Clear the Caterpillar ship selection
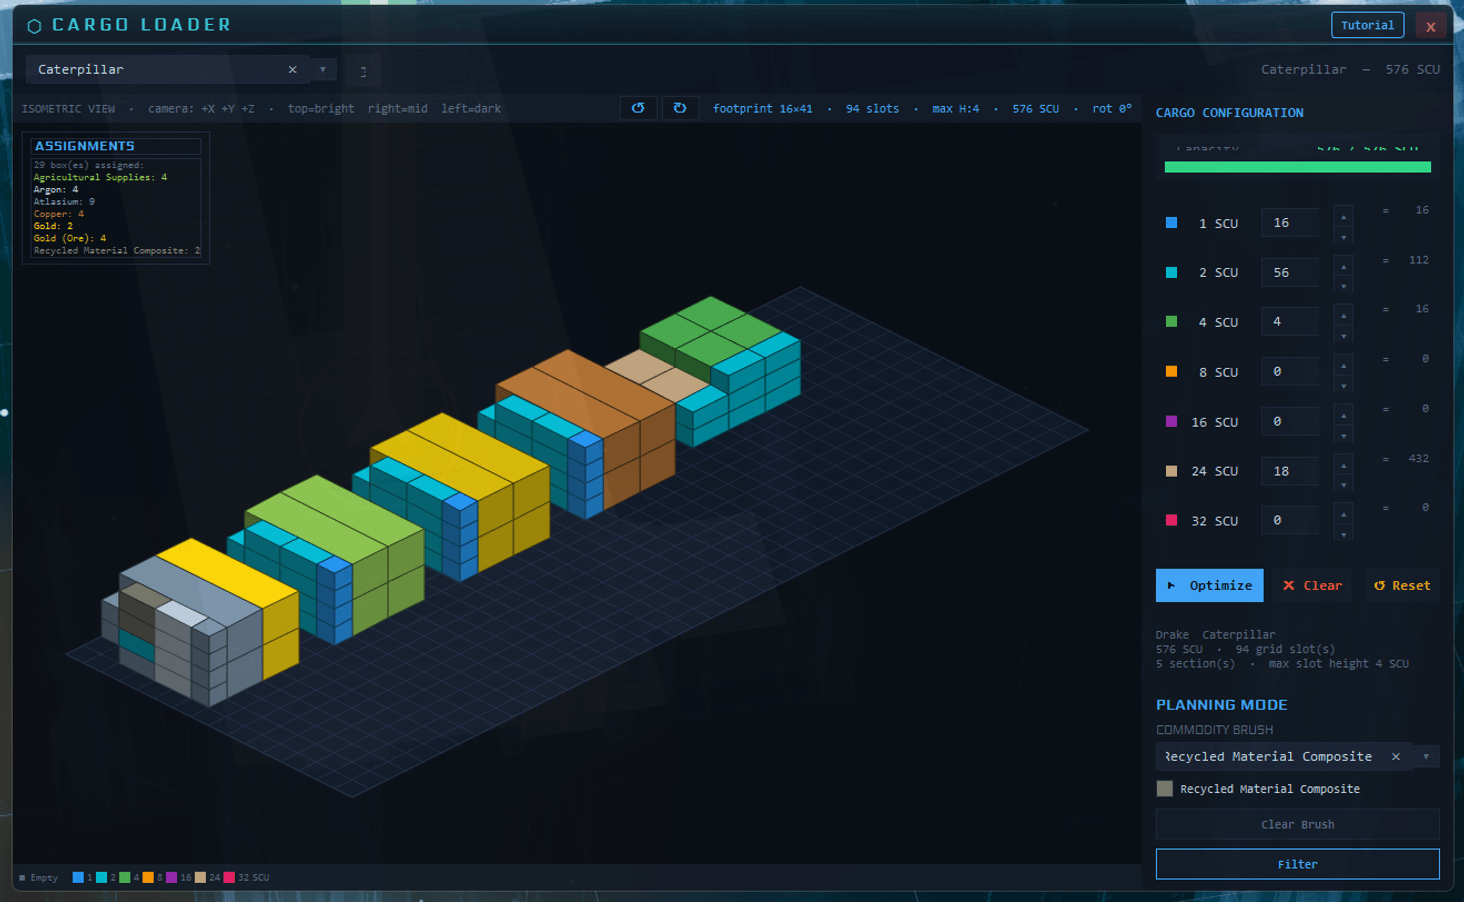Viewport: 1464px width, 902px height. point(292,70)
